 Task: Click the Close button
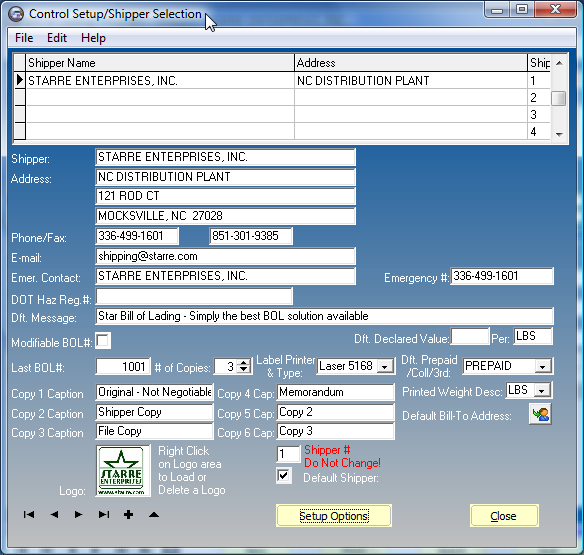tap(504, 516)
